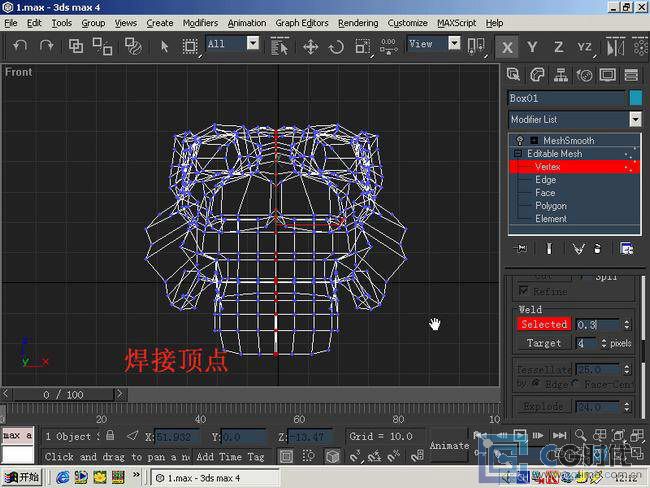Toggle the MeshSmooth modifier lightbulb
The width and height of the screenshot is (650, 488).
click(x=520, y=140)
